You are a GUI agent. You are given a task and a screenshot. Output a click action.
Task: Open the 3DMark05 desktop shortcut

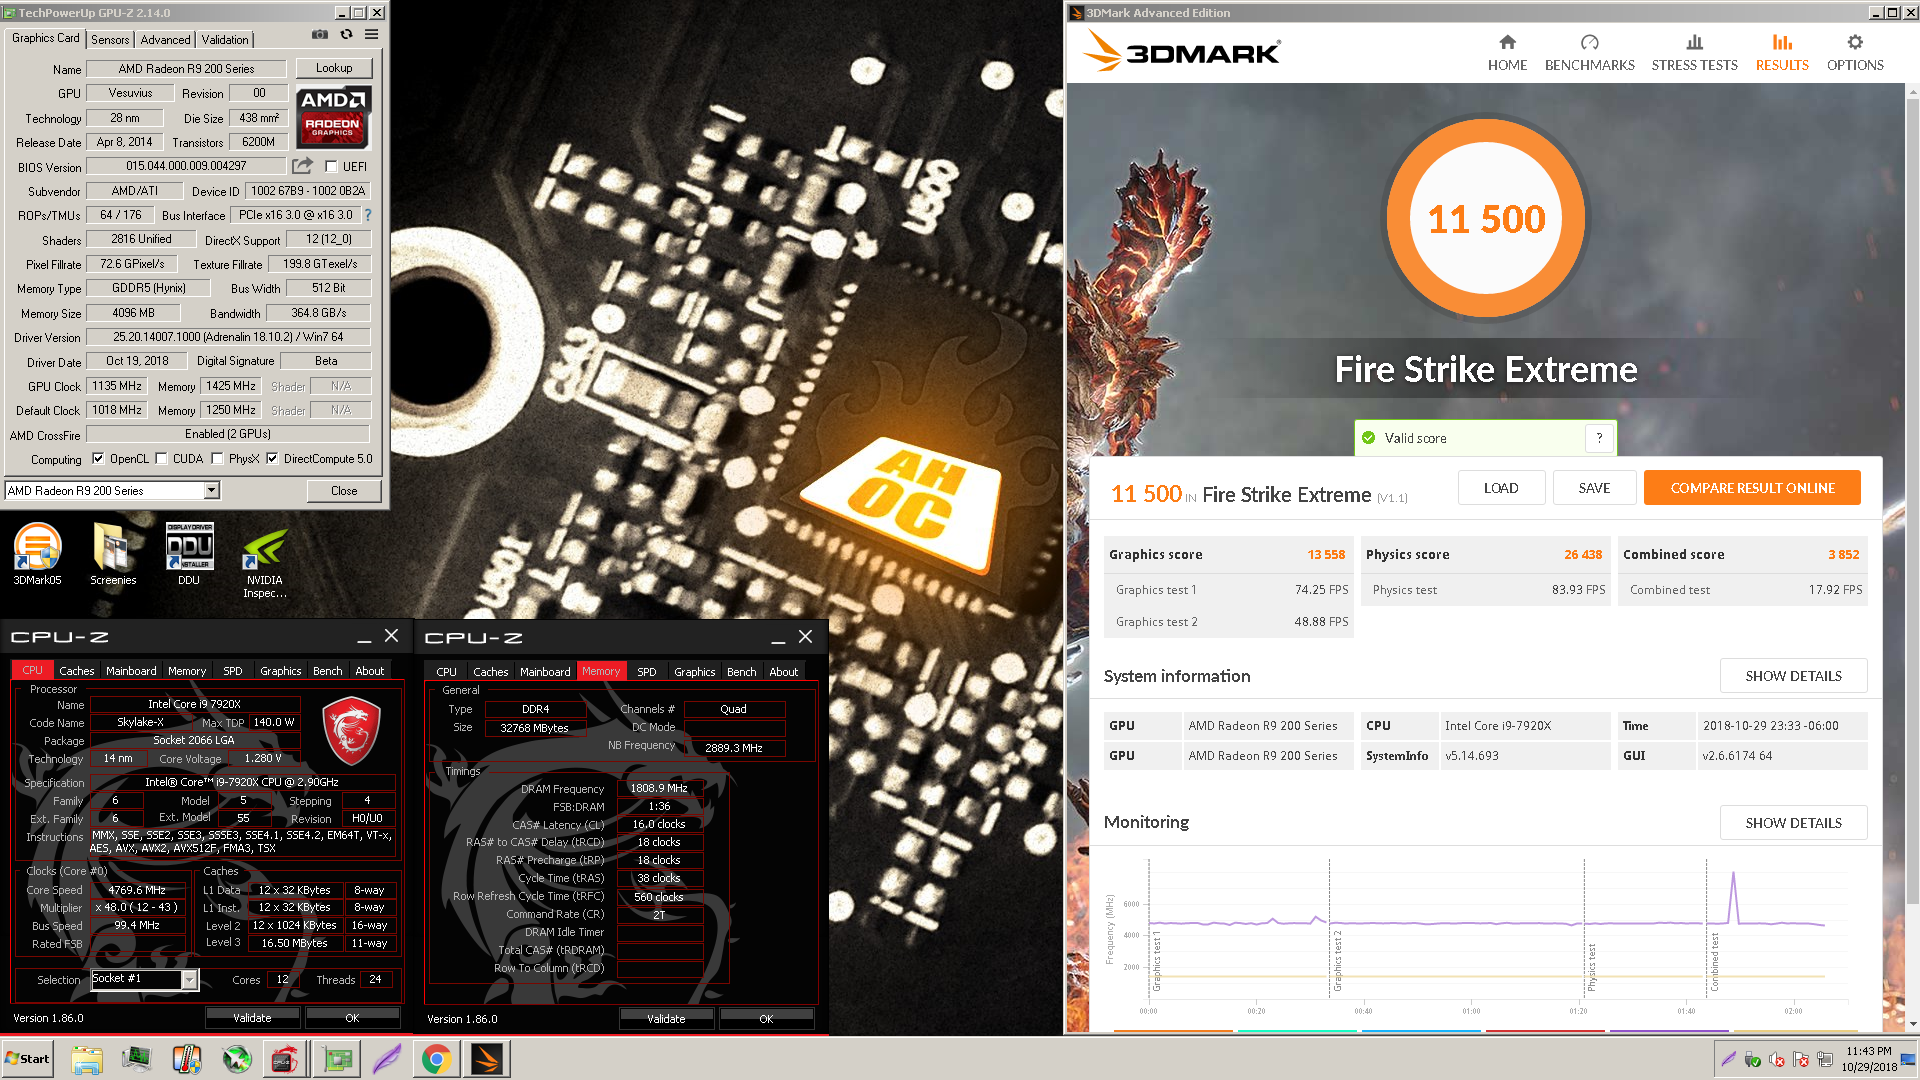[37, 554]
